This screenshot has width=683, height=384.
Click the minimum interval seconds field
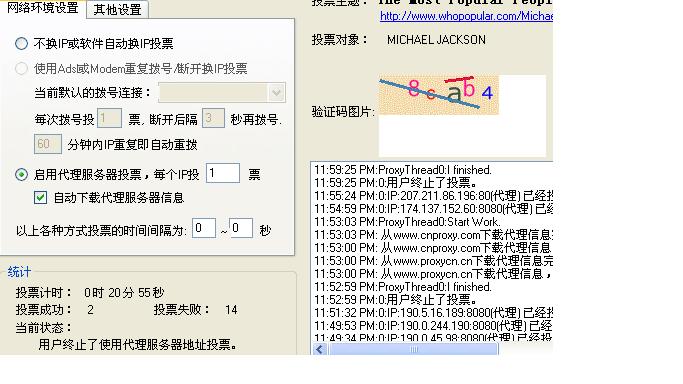tap(204, 228)
